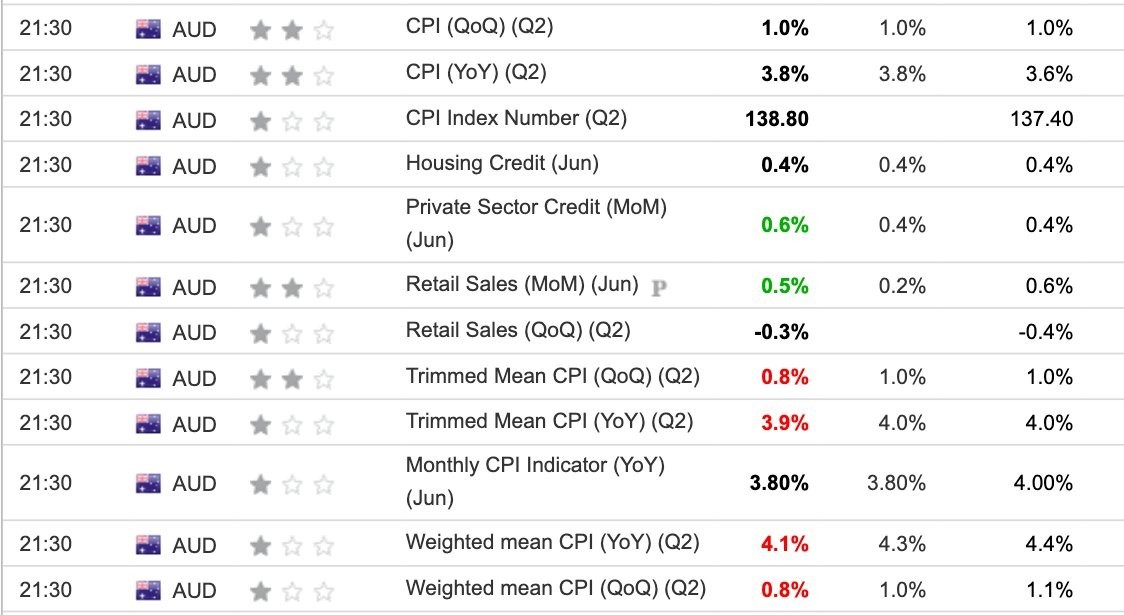
Task: Click the preliminary 'P' icon beside Retail Sales (MoM)
Action: 659,287
